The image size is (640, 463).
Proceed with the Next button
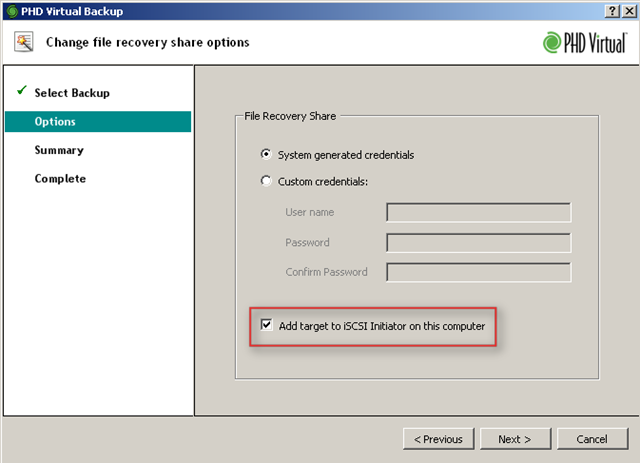(513, 439)
